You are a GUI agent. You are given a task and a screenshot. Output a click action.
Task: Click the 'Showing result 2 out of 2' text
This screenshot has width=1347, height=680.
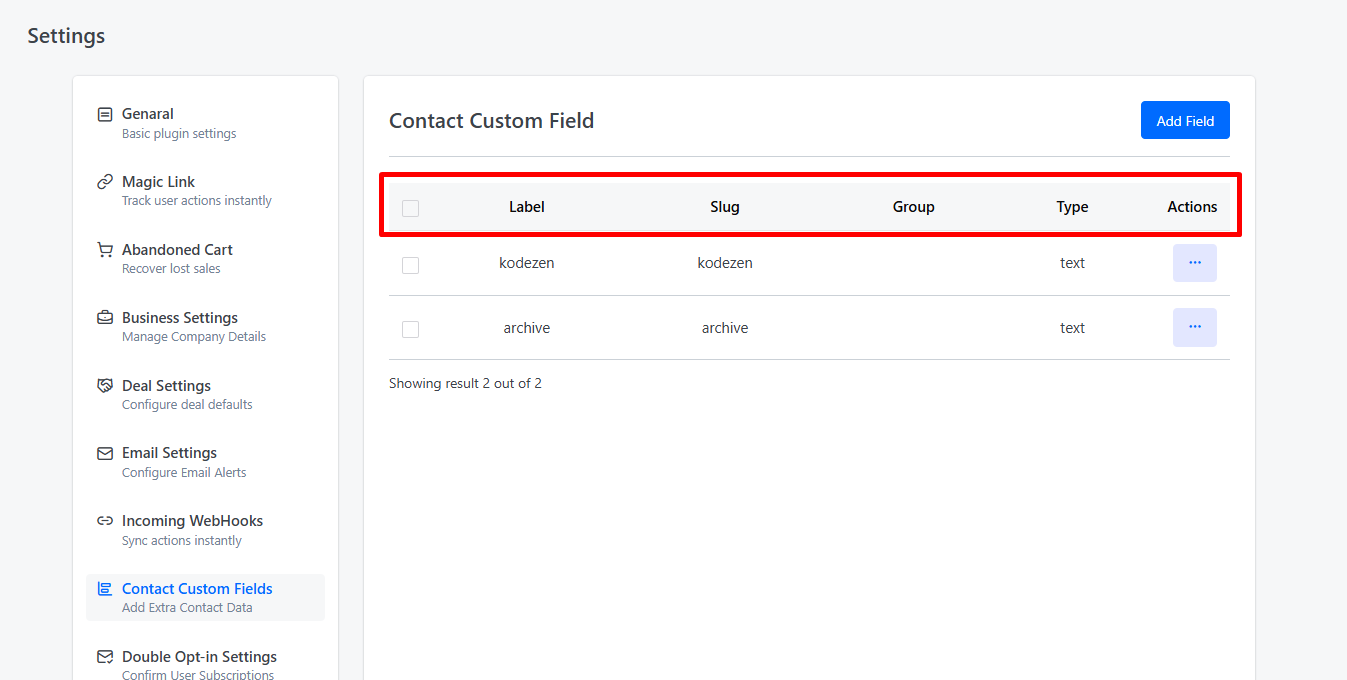tap(465, 383)
